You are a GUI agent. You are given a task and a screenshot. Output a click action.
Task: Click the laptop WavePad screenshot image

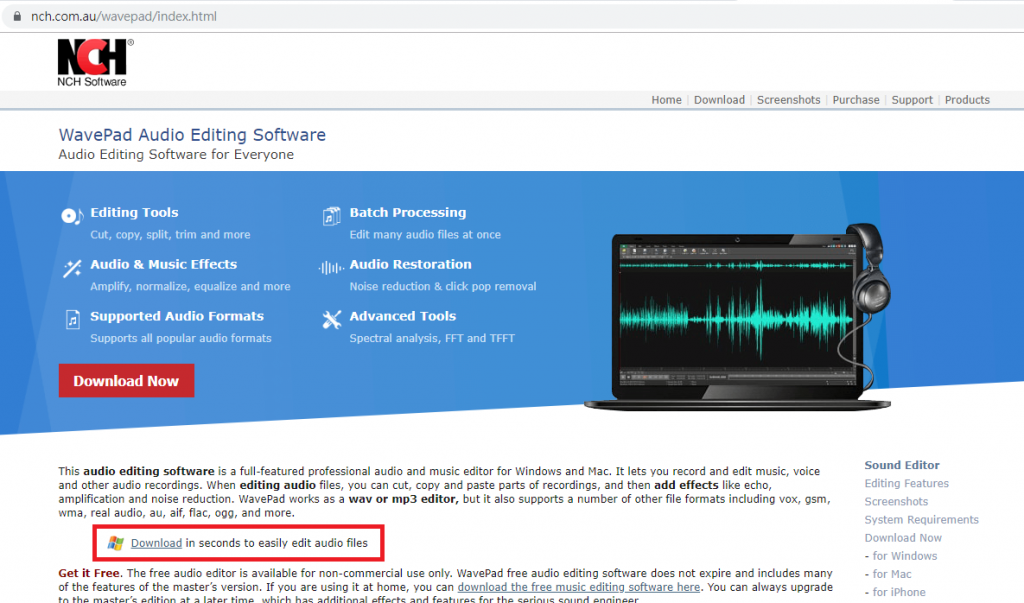738,318
